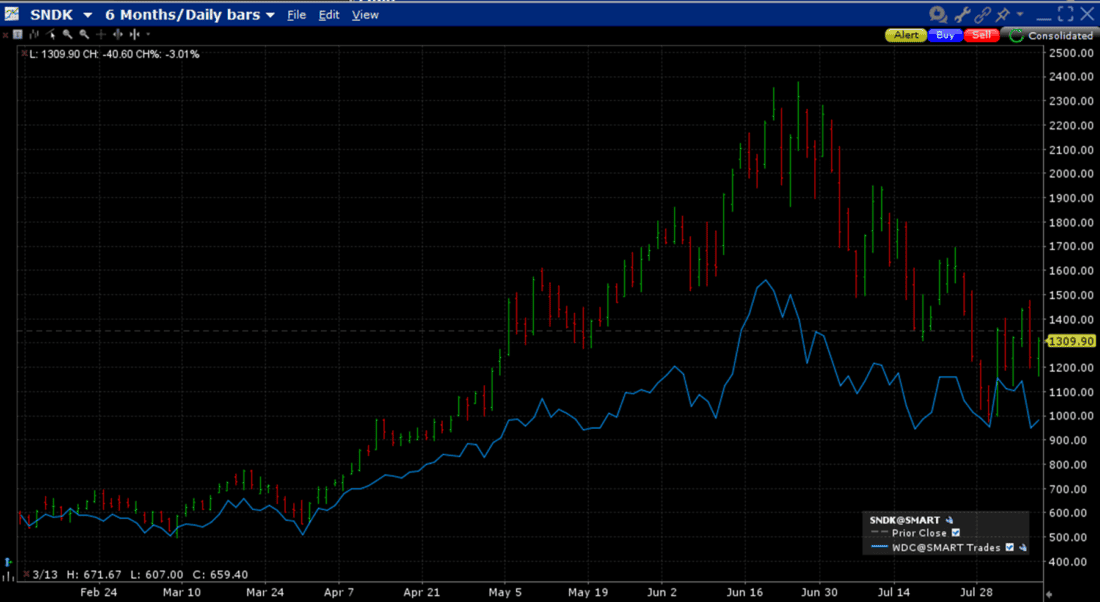Image resolution: width=1100 pixels, height=602 pixels.
Task: Dismiss the L/CH quote line with red X
Action: click(25, 53)
